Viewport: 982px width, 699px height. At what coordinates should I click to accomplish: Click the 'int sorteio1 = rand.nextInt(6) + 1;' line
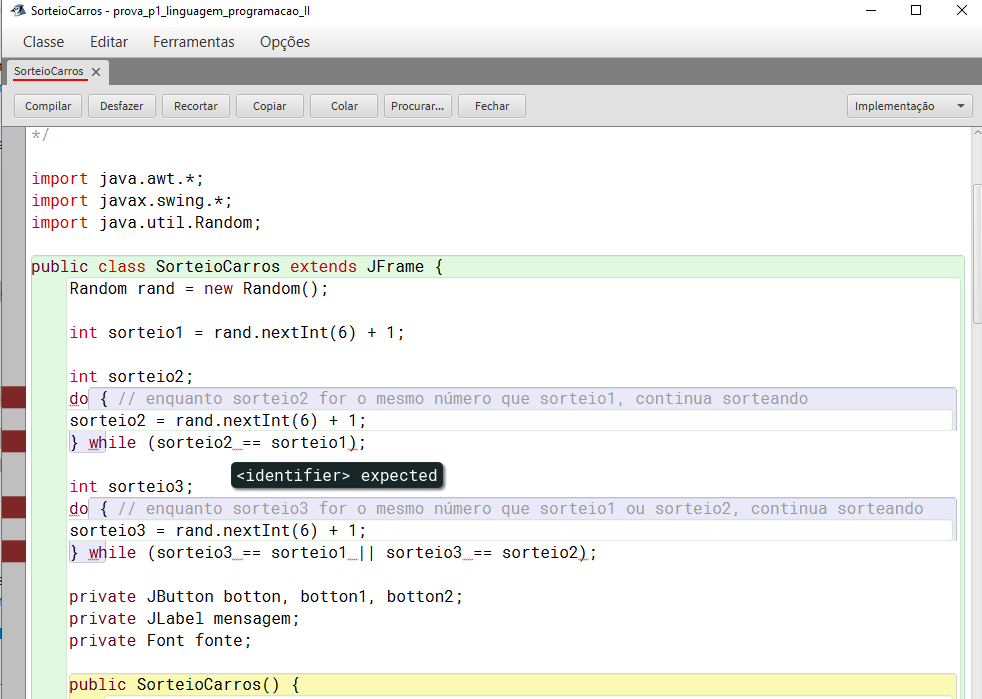(237, 333)
